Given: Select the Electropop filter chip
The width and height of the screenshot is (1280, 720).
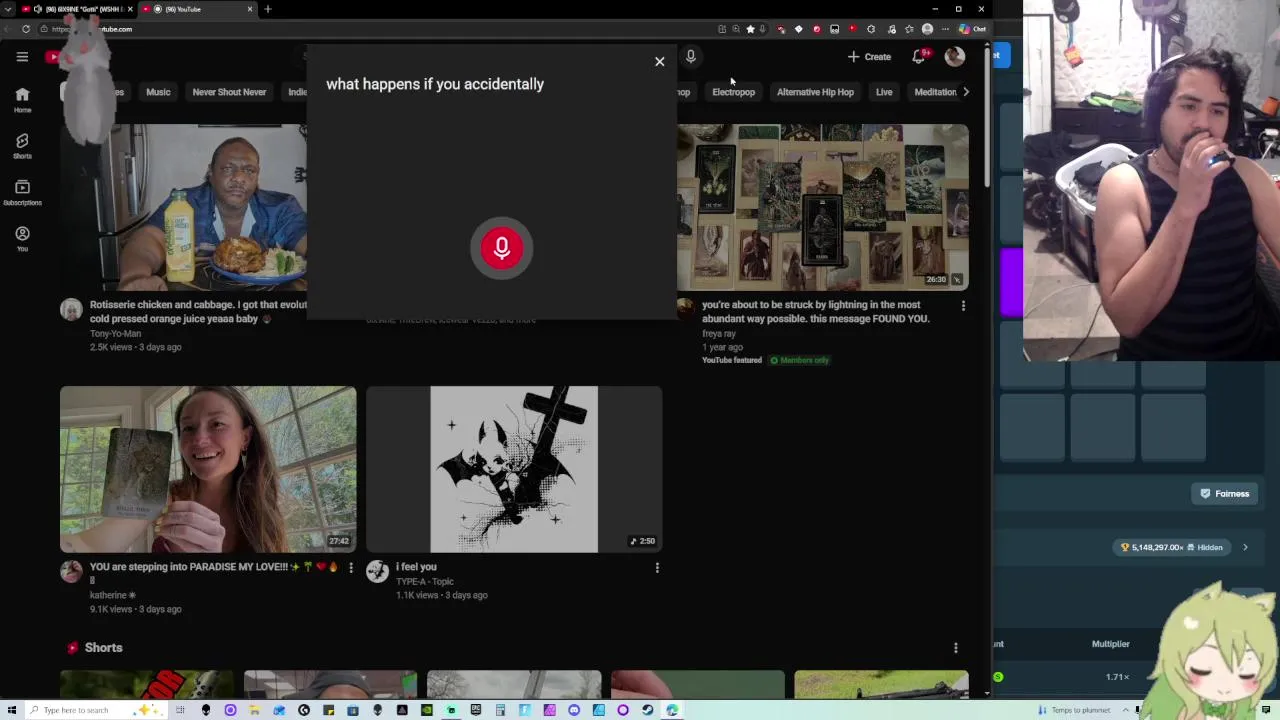Looking at the screenshot, I should 733,92.
